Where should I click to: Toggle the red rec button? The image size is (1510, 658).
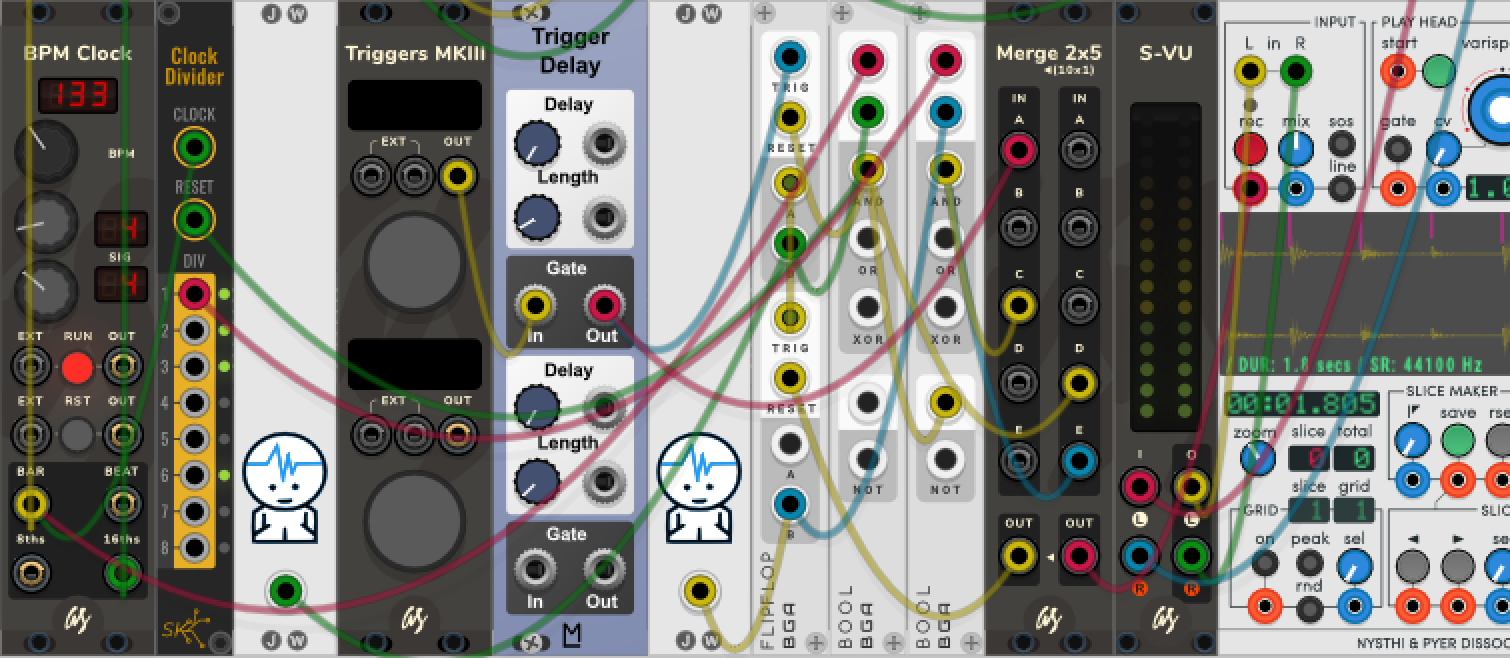pos(1249,149)
